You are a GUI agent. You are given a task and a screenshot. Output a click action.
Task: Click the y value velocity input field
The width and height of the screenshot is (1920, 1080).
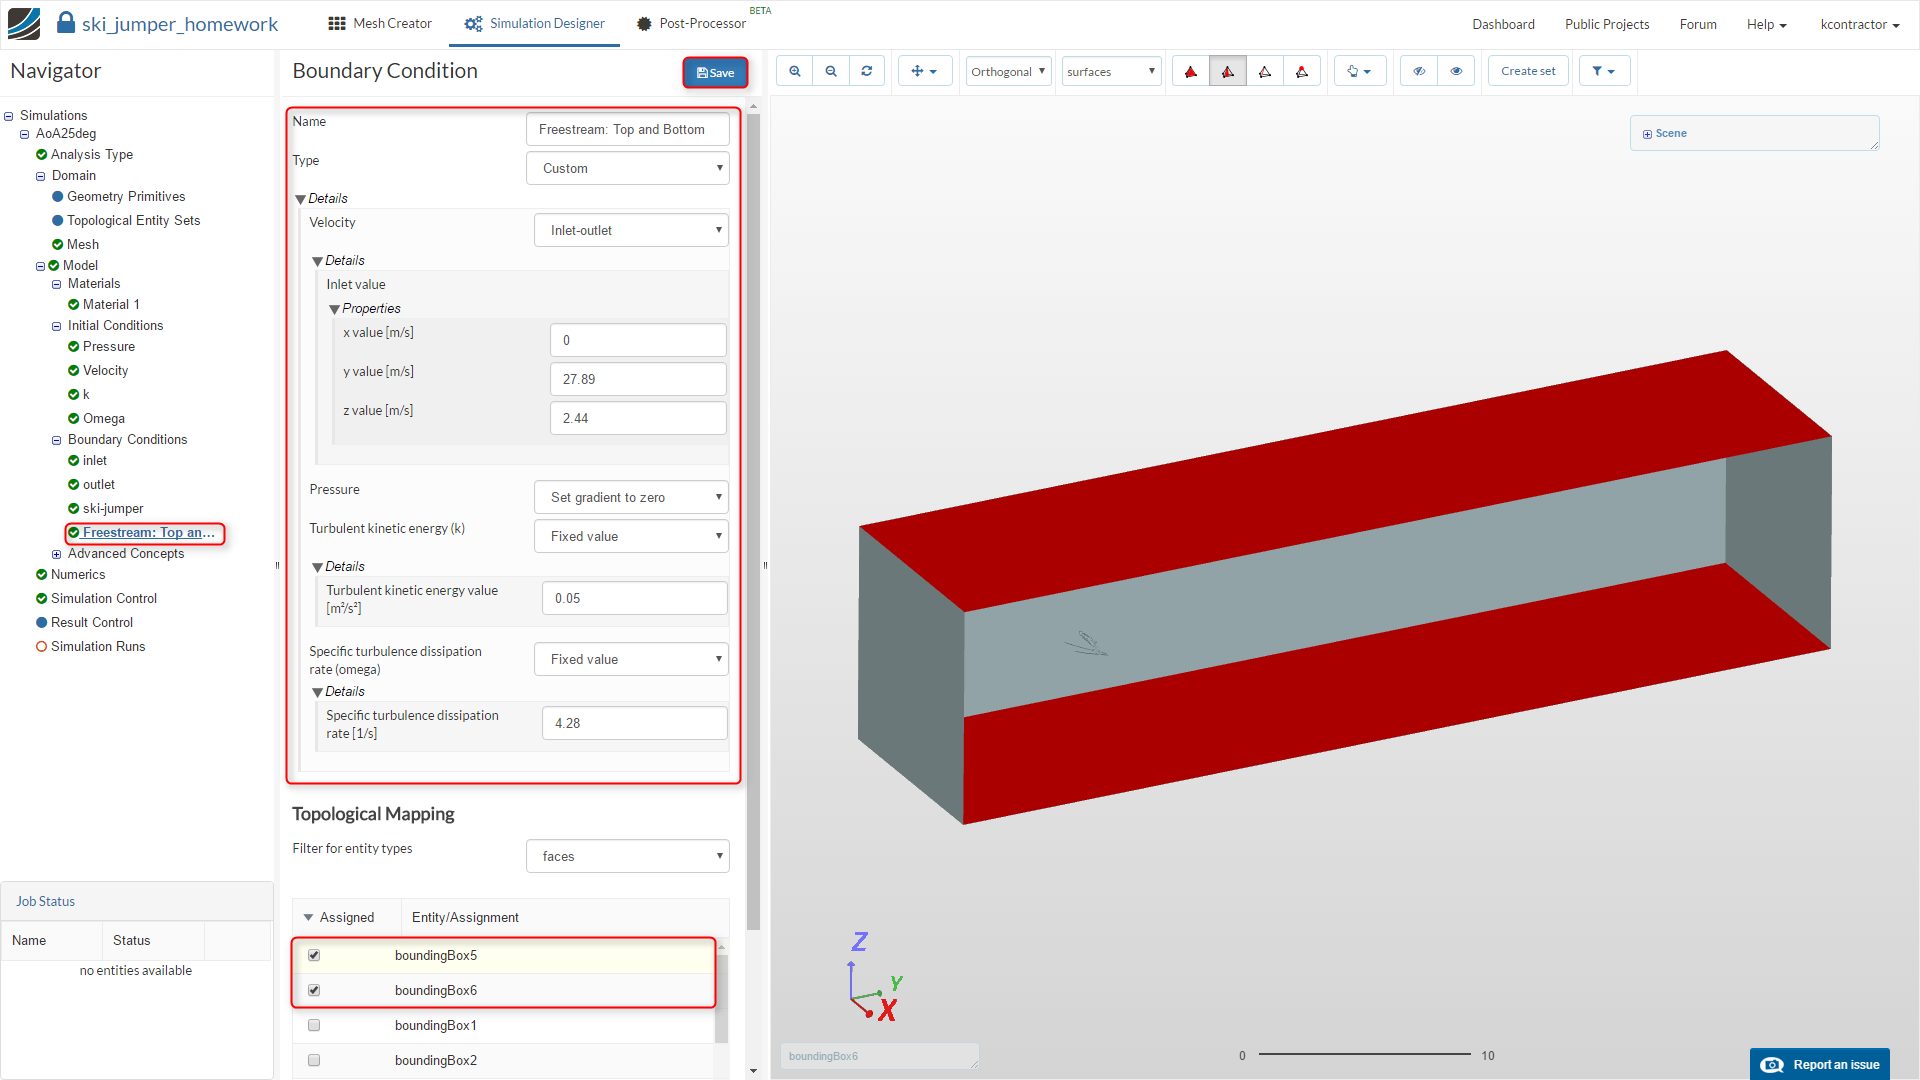[638, 379]
